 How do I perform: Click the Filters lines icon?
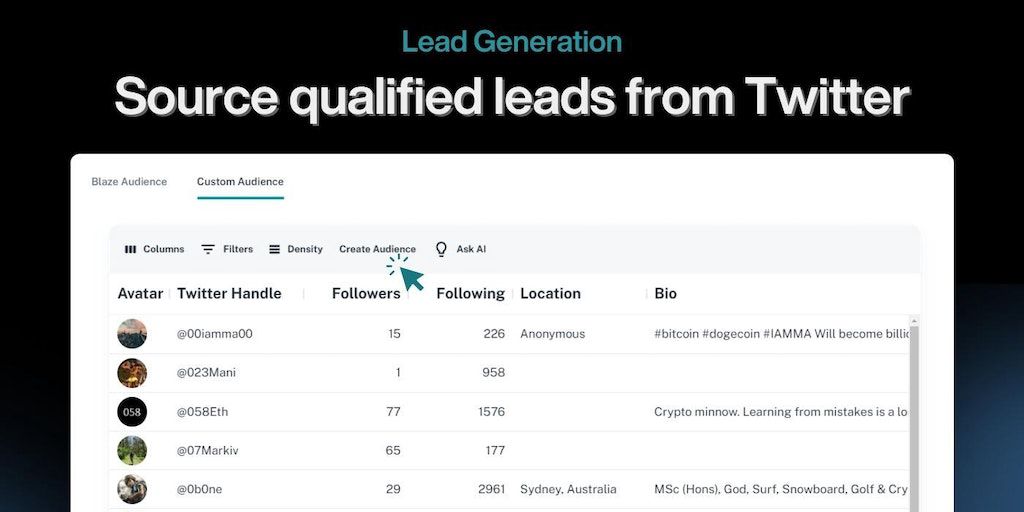tap(208, 249)
